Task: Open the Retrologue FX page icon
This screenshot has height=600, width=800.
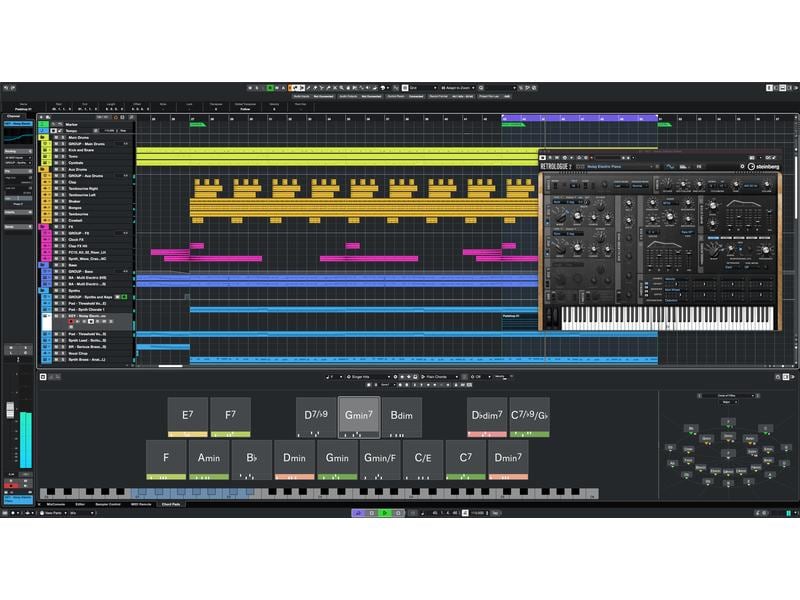Action: point(699,166)
